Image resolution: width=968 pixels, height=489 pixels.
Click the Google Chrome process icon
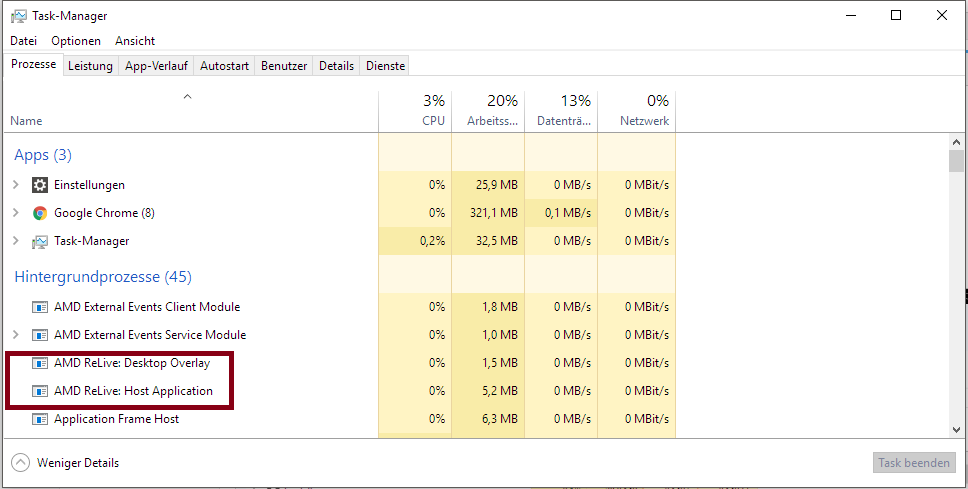(40, 213)
